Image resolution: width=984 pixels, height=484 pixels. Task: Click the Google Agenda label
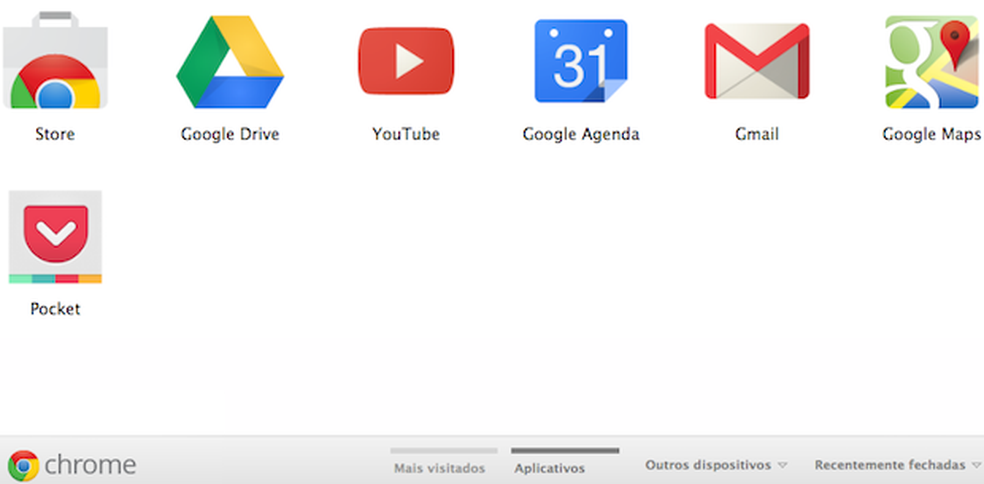coord(581,134)
